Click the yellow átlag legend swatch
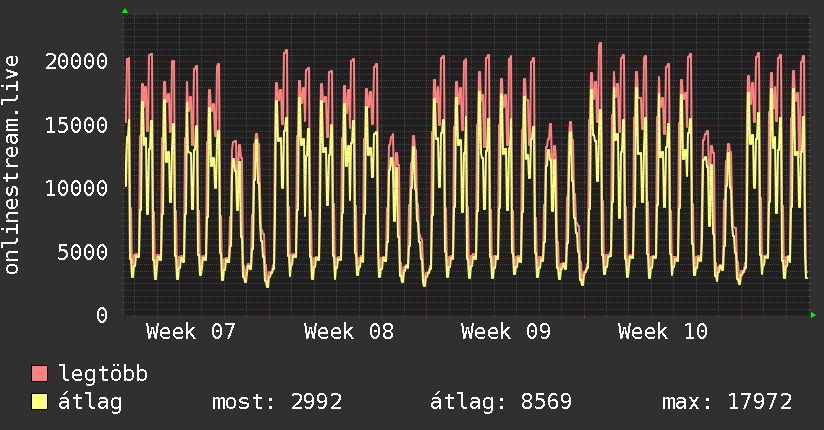The width and height of the screenshot is (824, 430). click(x=39, y=402)
